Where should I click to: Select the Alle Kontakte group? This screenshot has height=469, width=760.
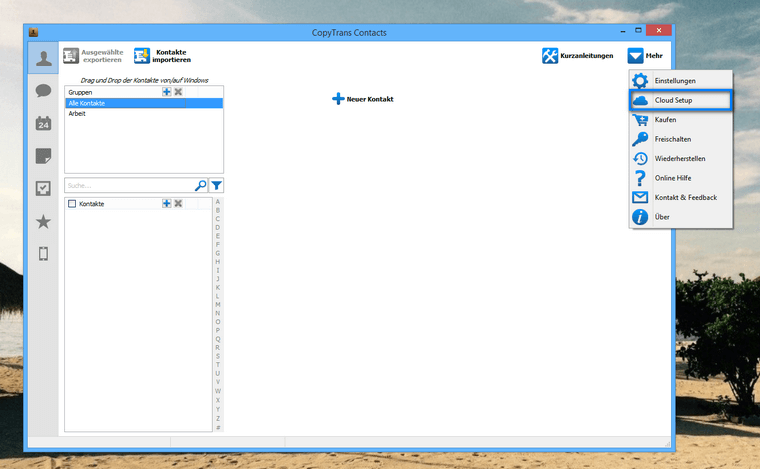pos(144,103)
